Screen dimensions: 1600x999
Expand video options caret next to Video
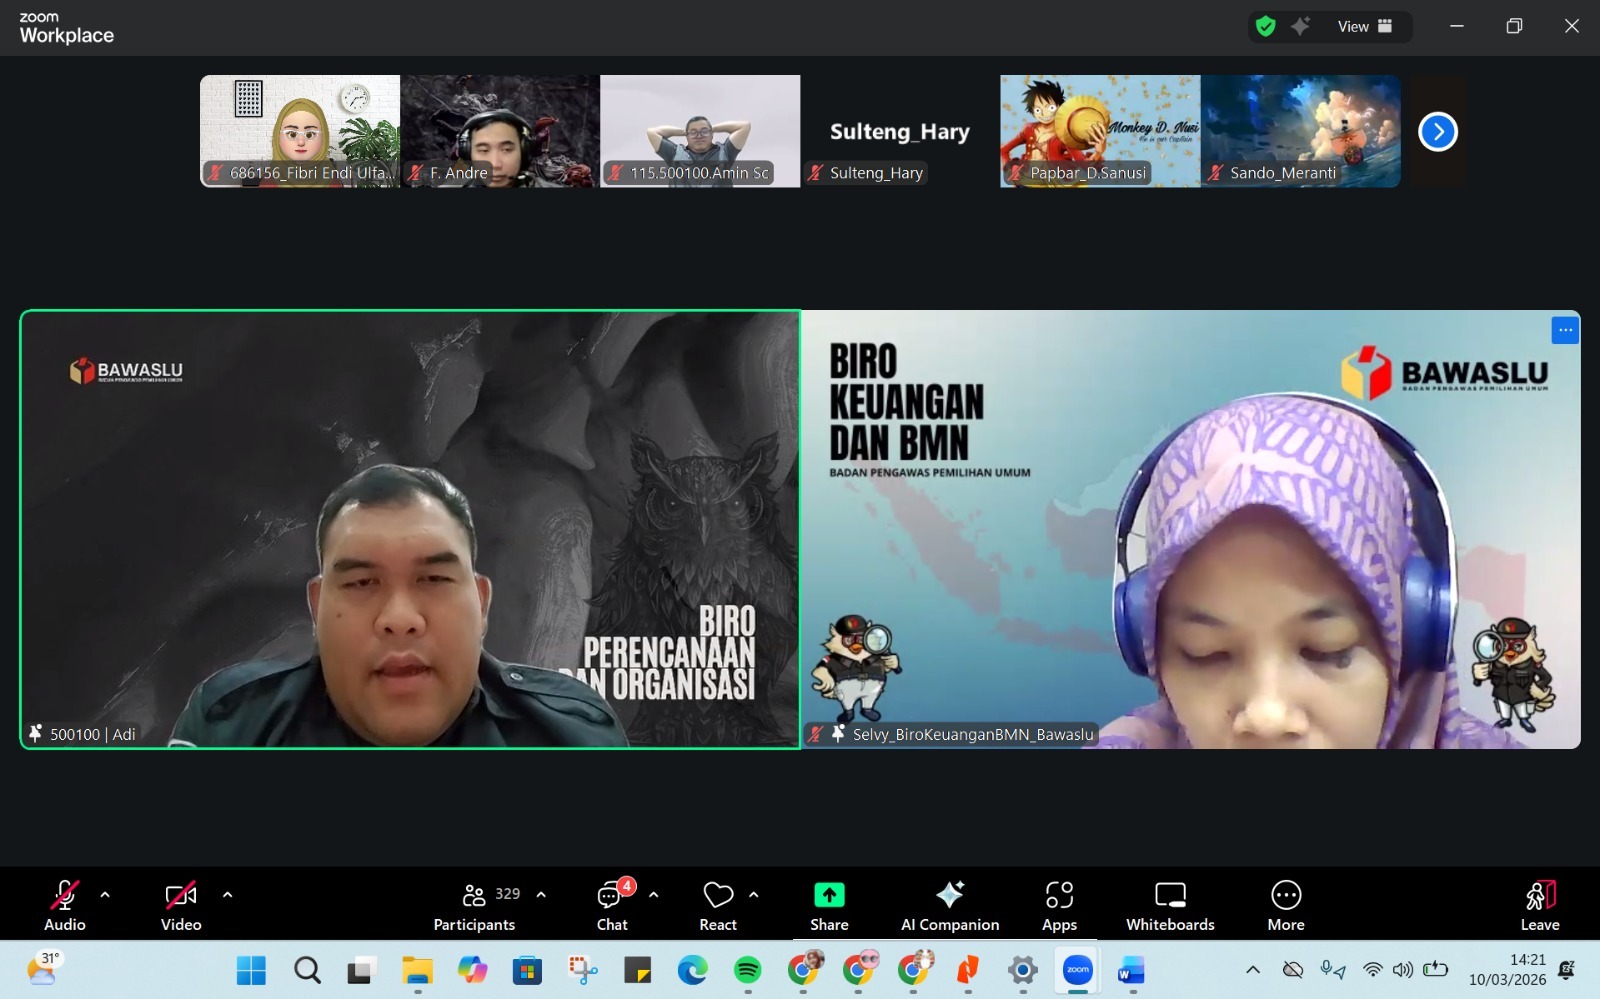tap(227, 895)
